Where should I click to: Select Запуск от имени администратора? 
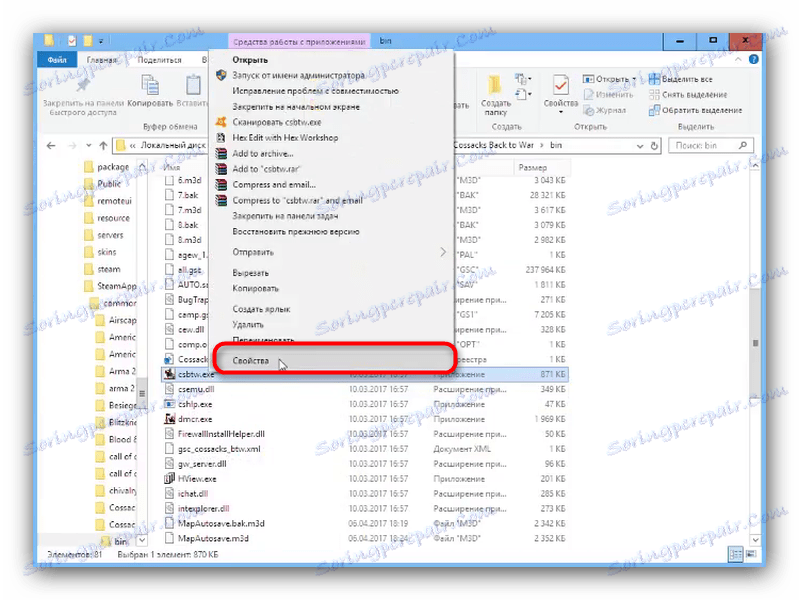[299, 75]
